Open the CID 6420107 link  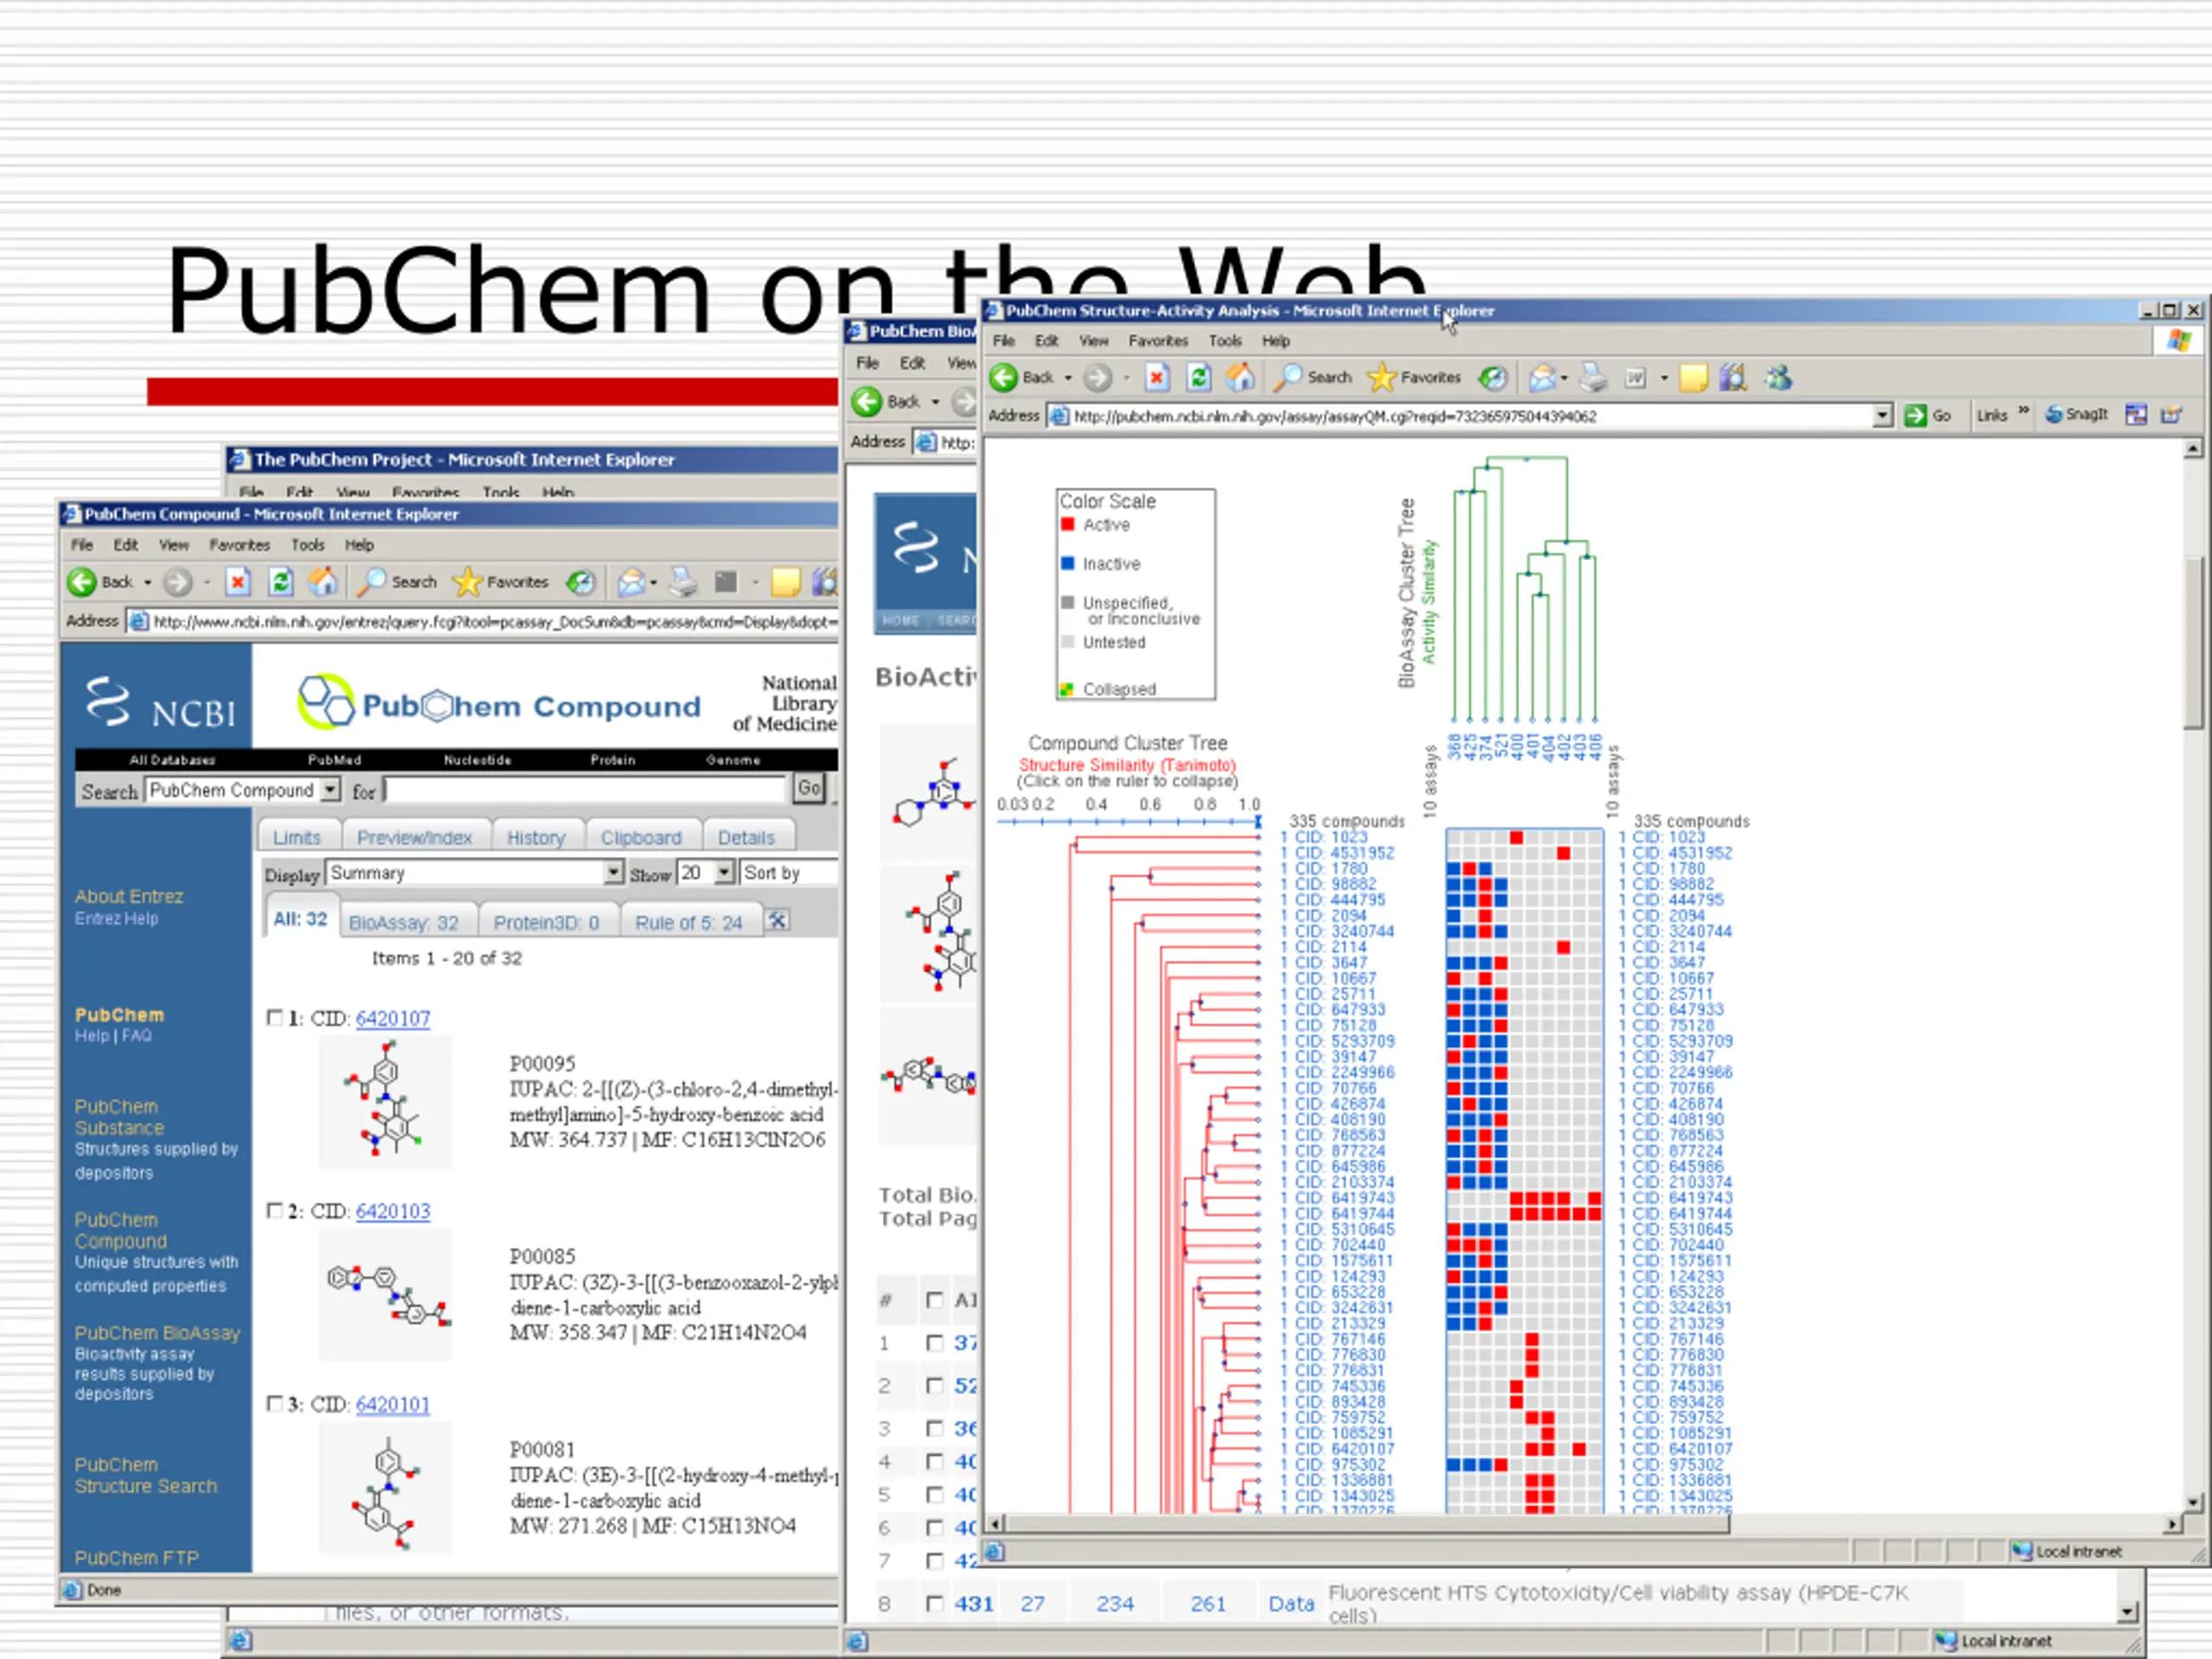[392, 1018]
